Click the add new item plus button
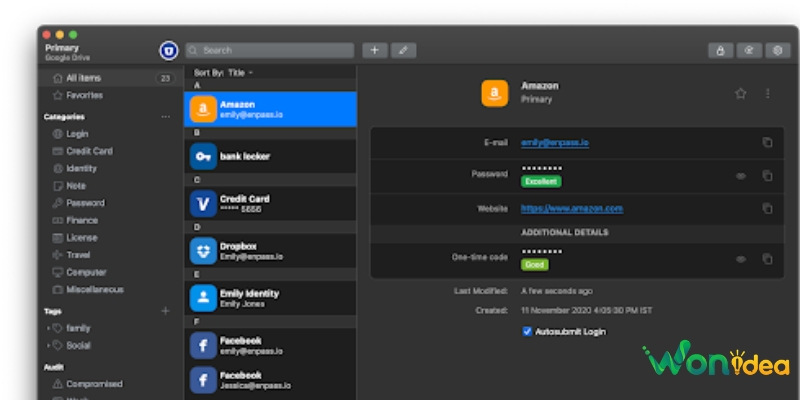The height and width of the screenshot is (400, 800). click(x=375, y=50)
